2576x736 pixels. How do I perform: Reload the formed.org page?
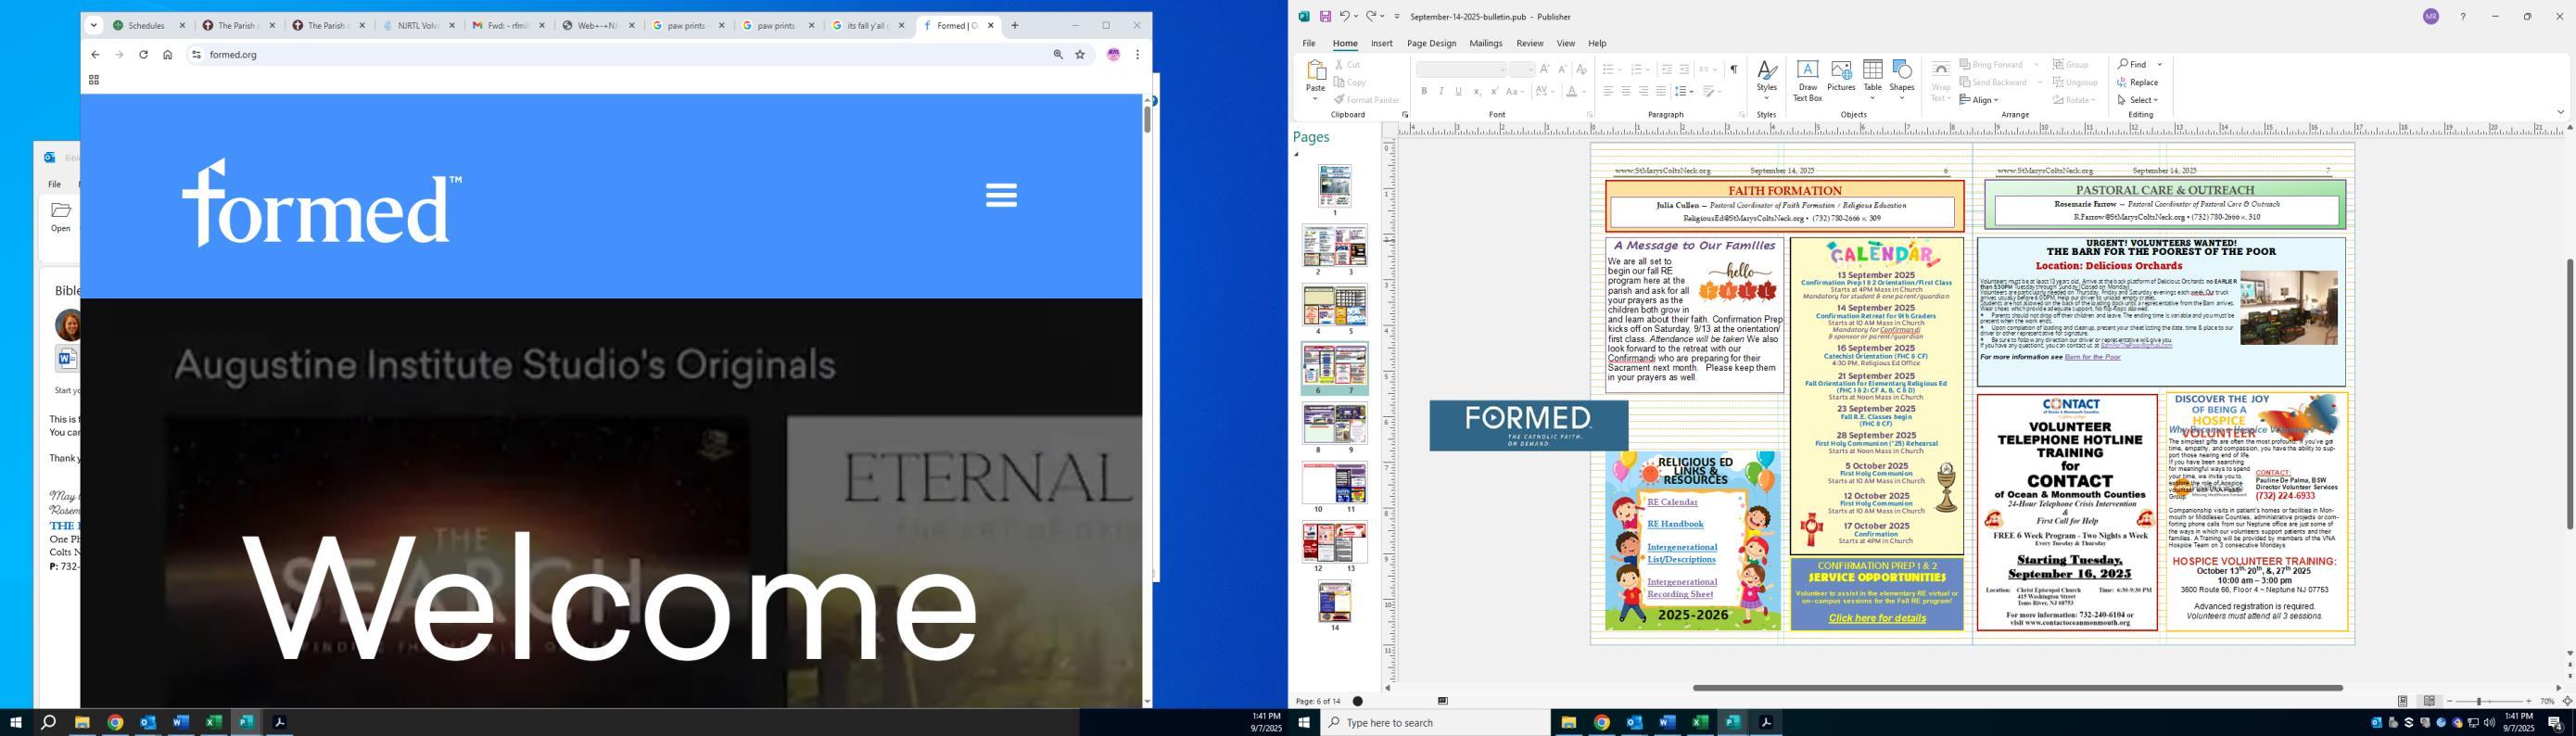143,55
